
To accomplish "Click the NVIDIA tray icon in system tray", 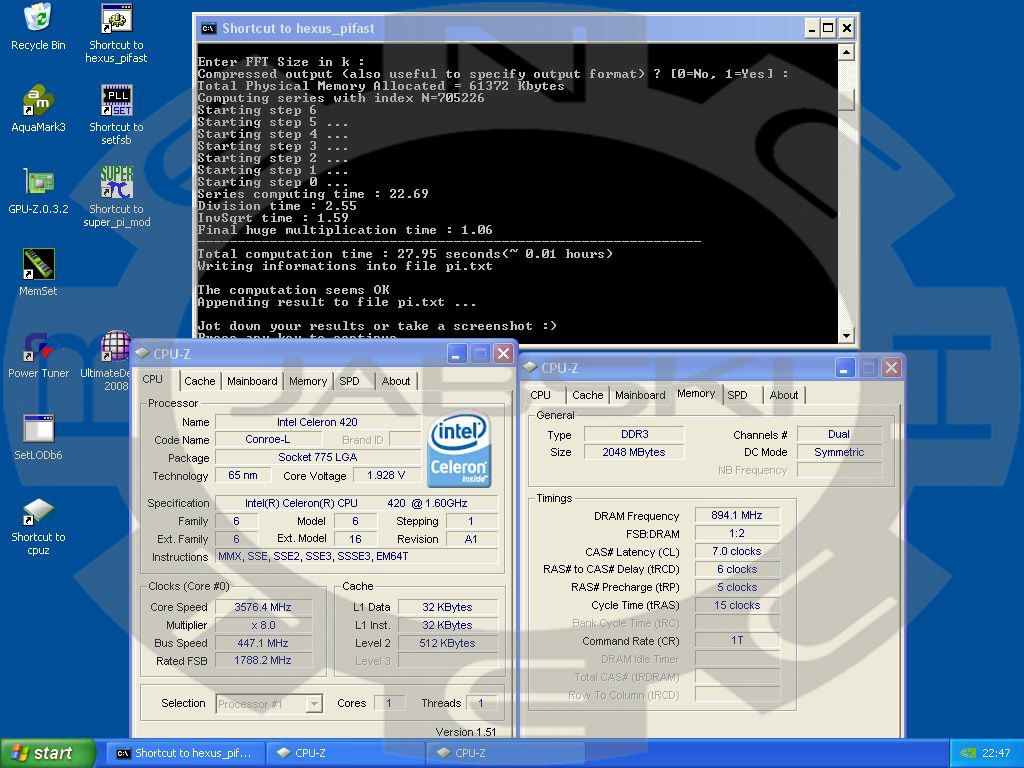I will 968,753.
